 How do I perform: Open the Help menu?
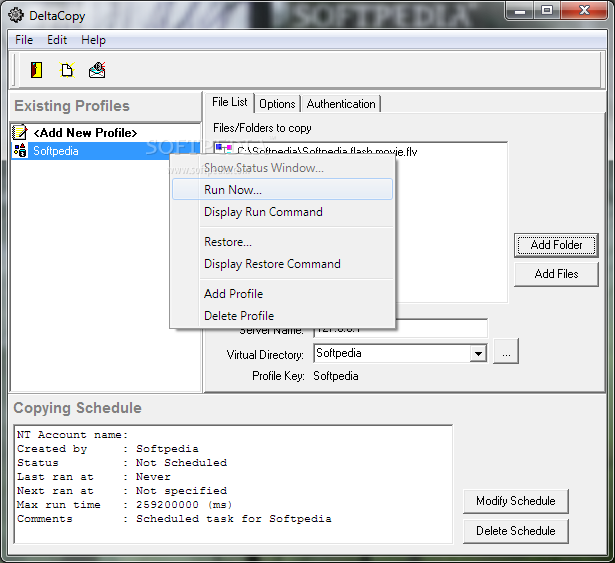coord(93,40)
